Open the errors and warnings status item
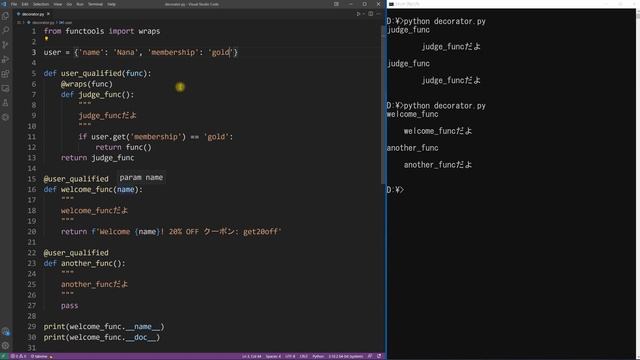Viewport: 640px width, 360px height. (x=18, y=356)
